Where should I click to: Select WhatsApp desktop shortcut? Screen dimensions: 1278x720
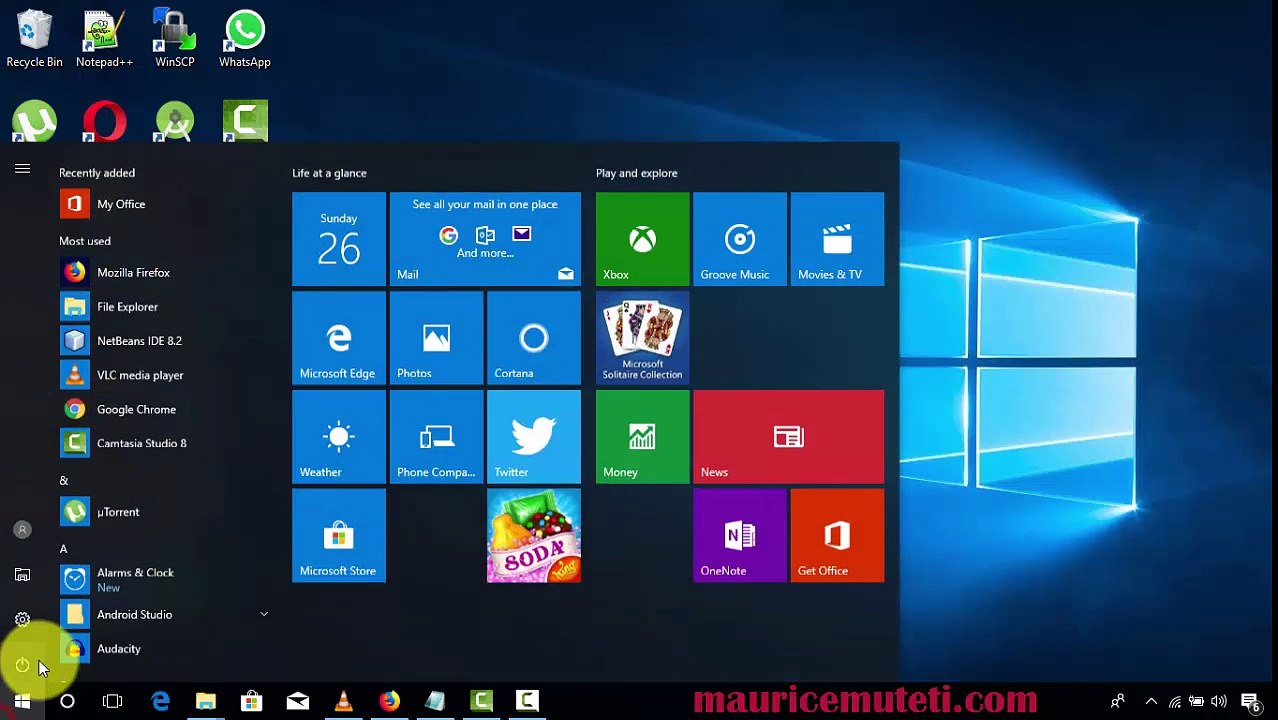coord(245,39)
